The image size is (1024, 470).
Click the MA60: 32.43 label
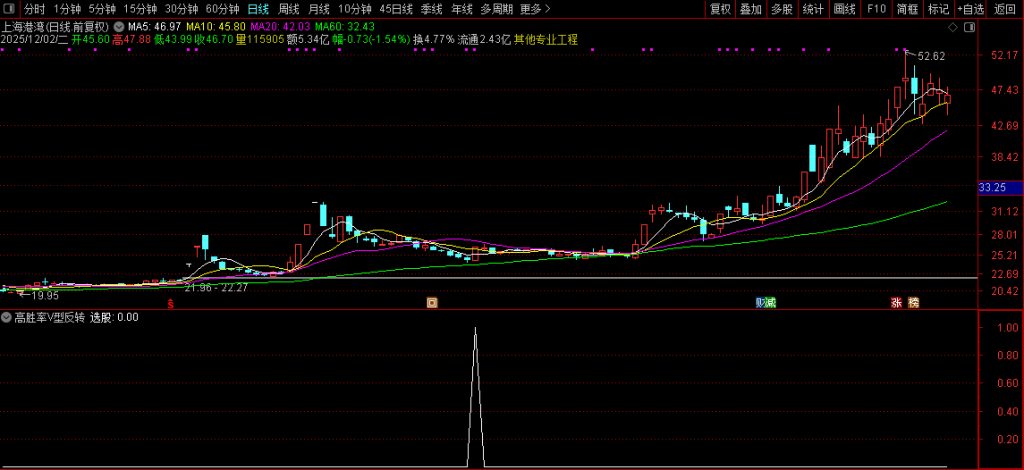point(345,27)
